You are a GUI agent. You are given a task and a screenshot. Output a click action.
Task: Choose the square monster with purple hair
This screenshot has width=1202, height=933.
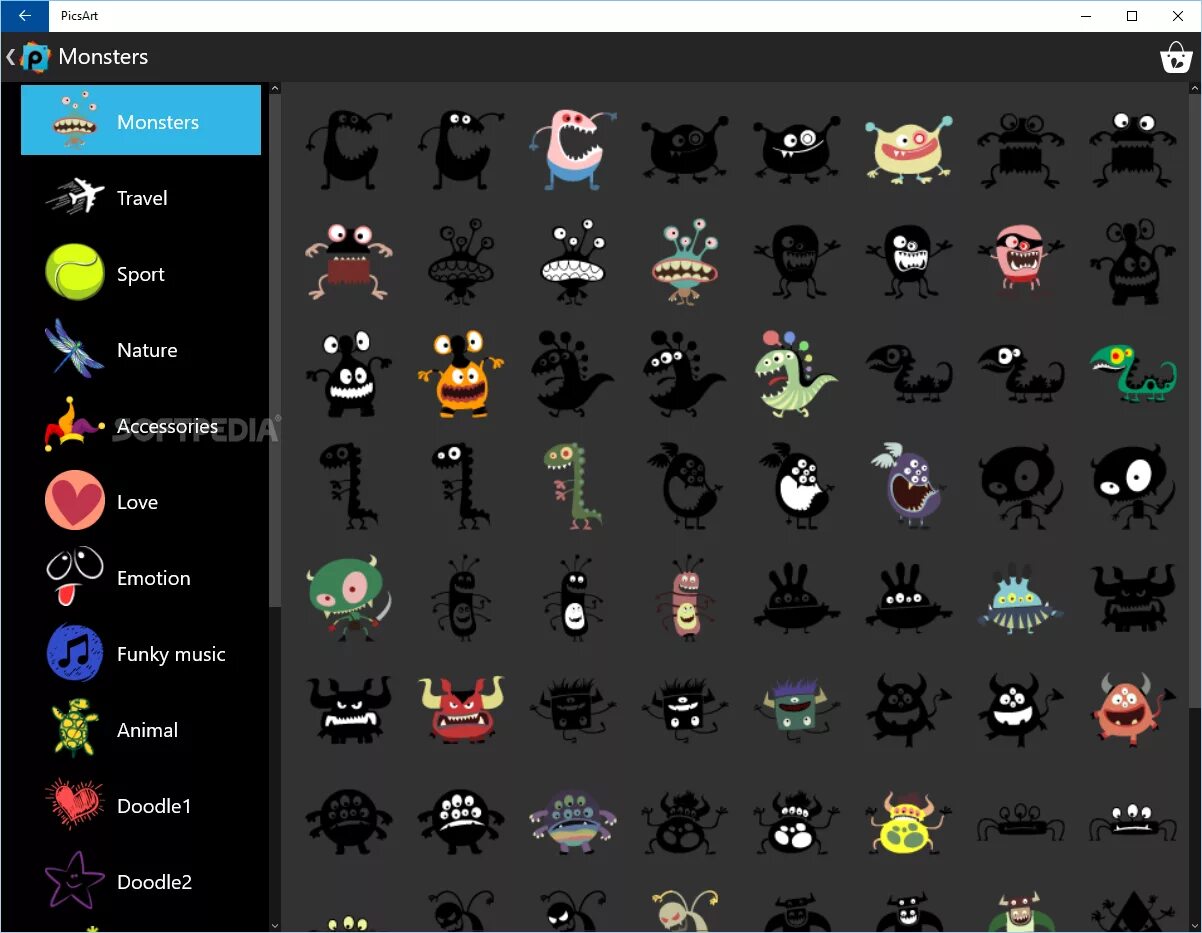coord(797,710)
